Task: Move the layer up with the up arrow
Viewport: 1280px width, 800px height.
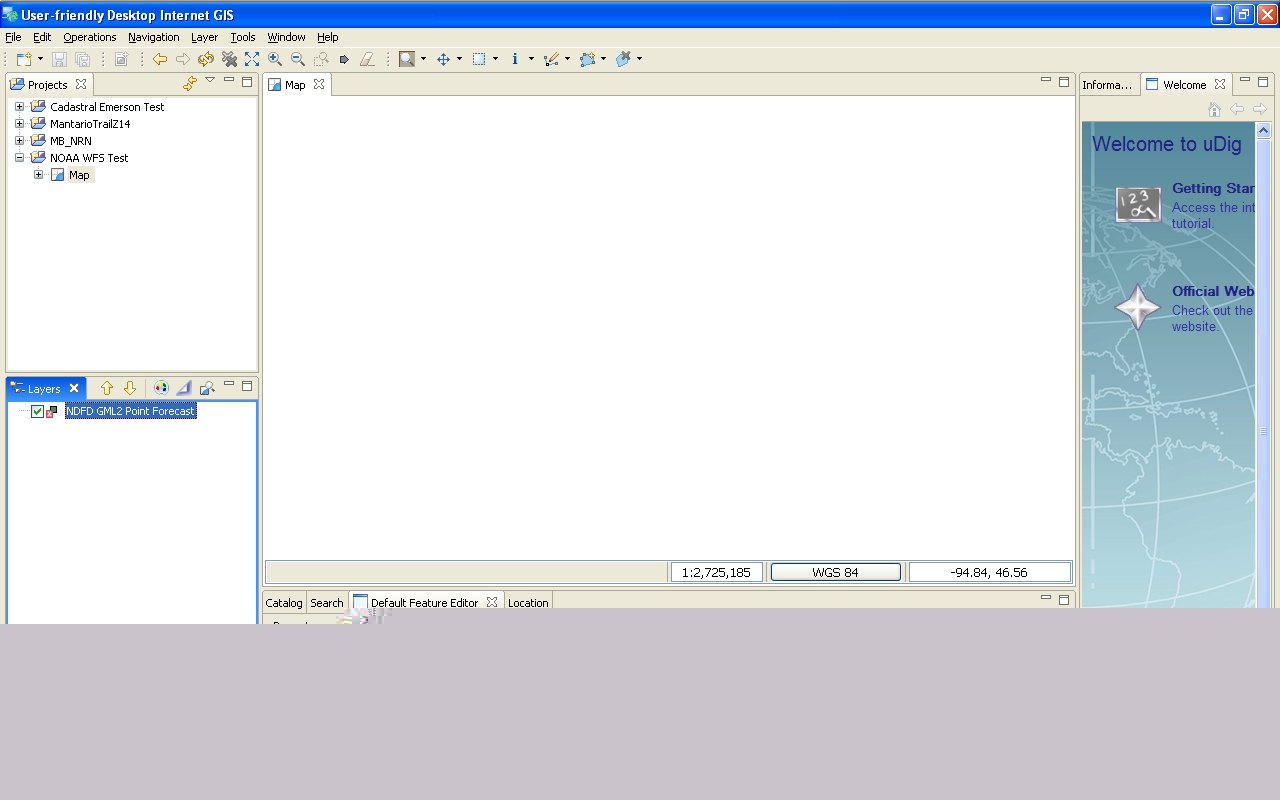Action: tap(107, 388)
